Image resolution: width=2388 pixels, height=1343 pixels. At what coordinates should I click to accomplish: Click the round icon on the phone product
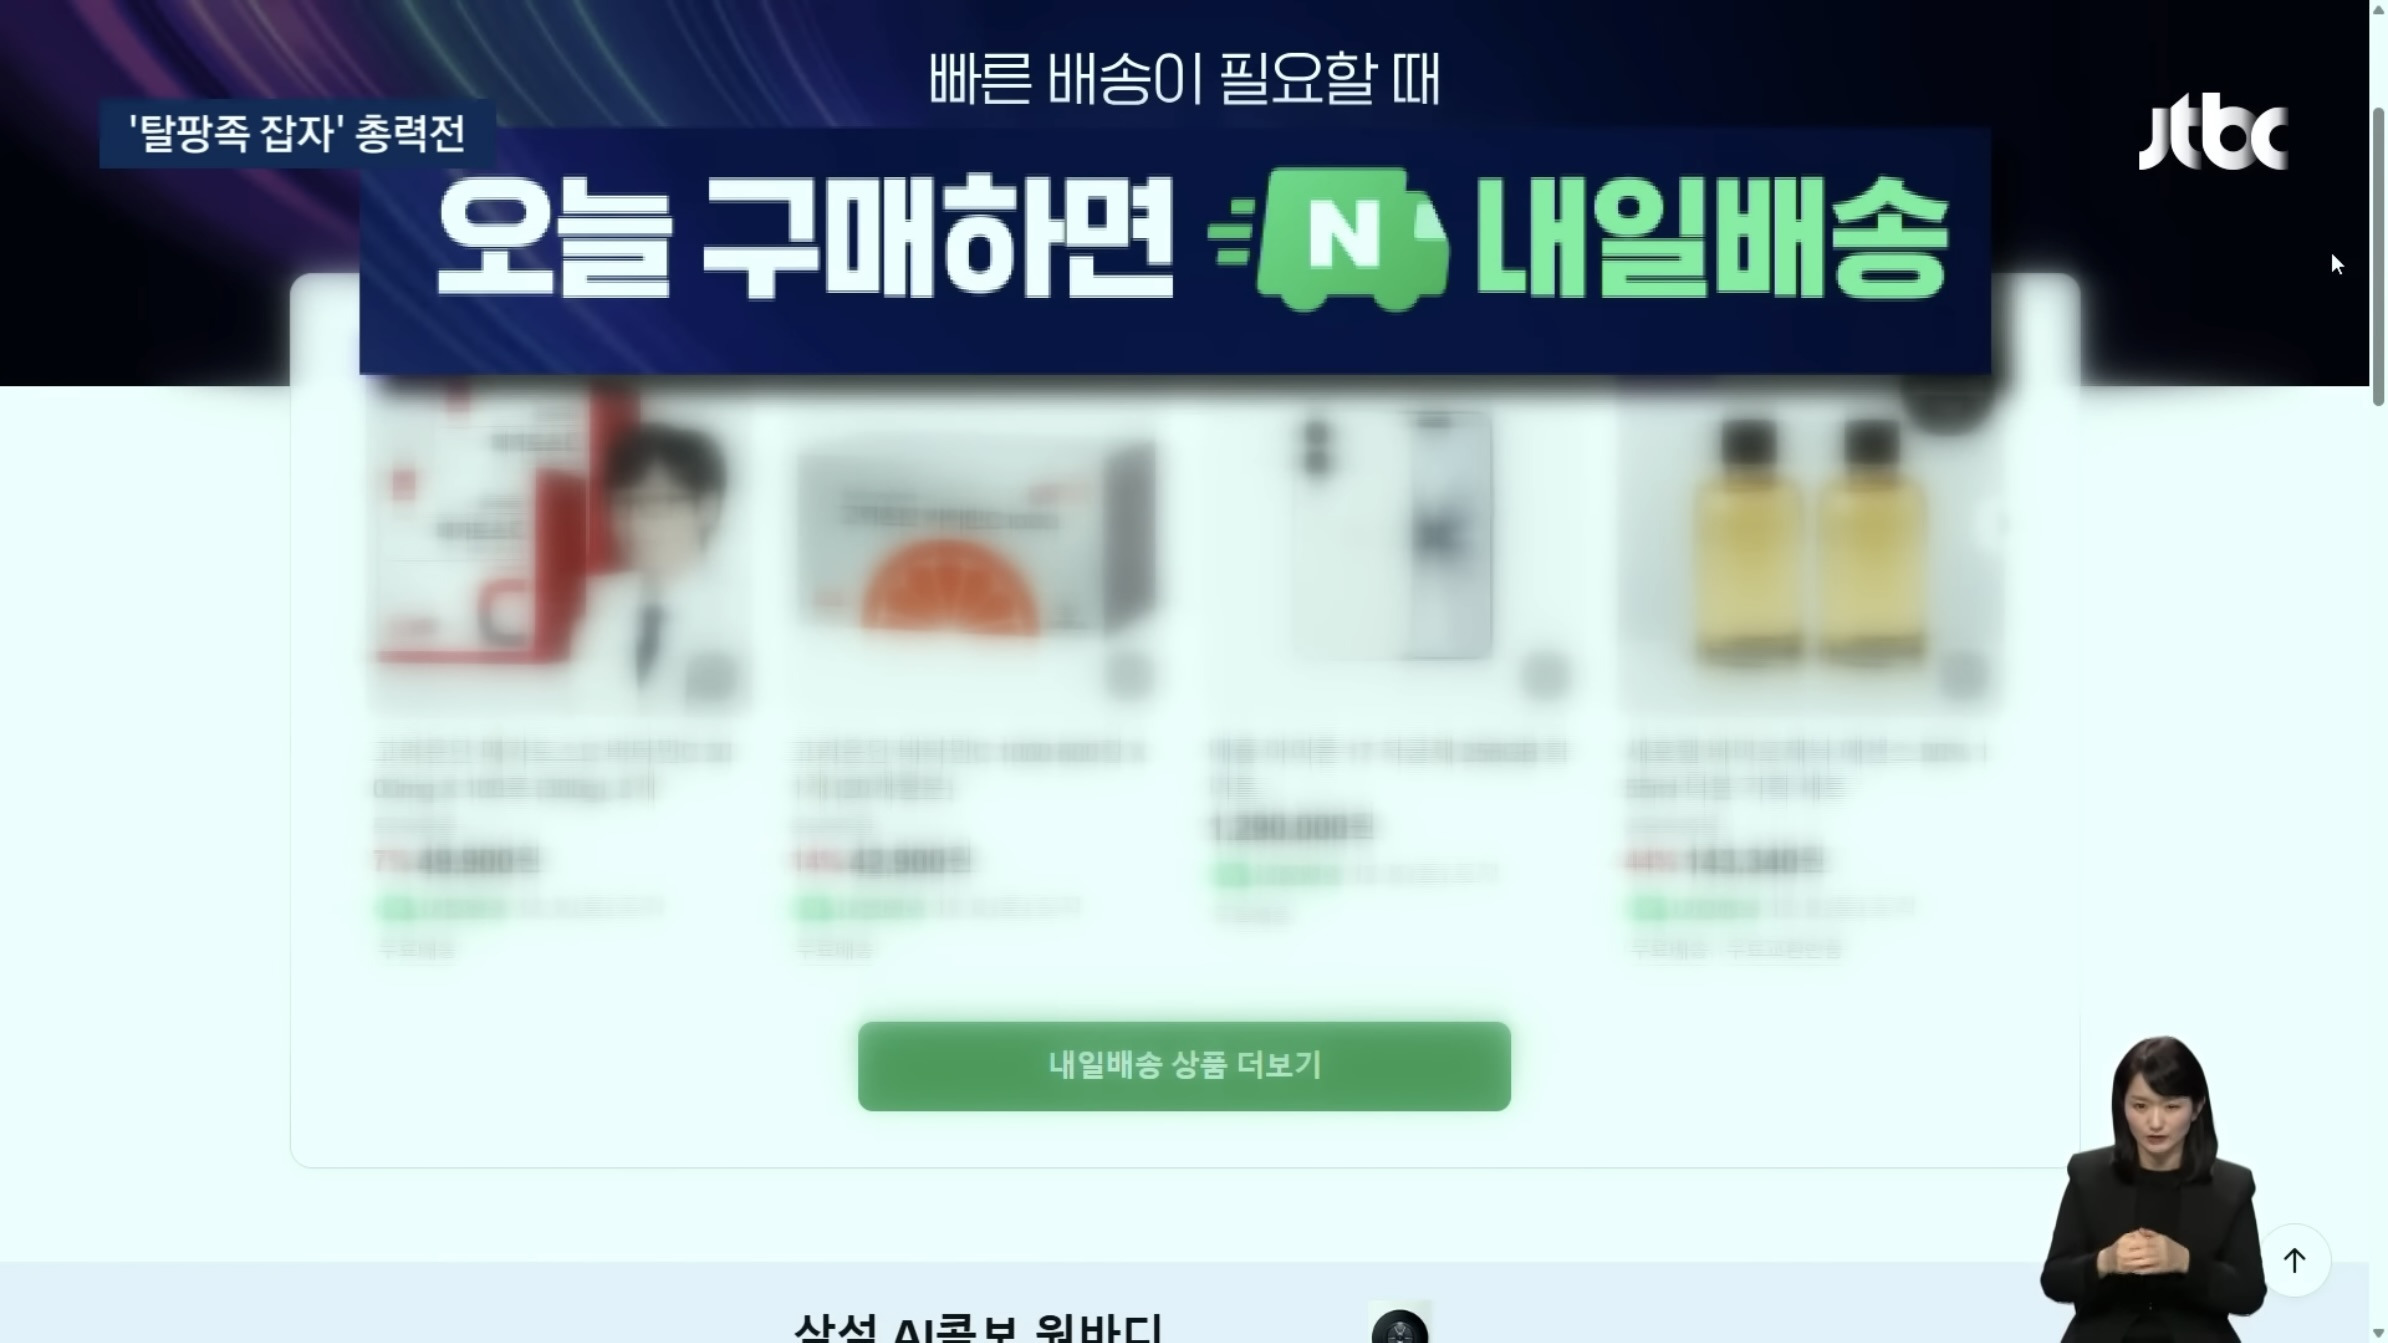coord(1545,677)
